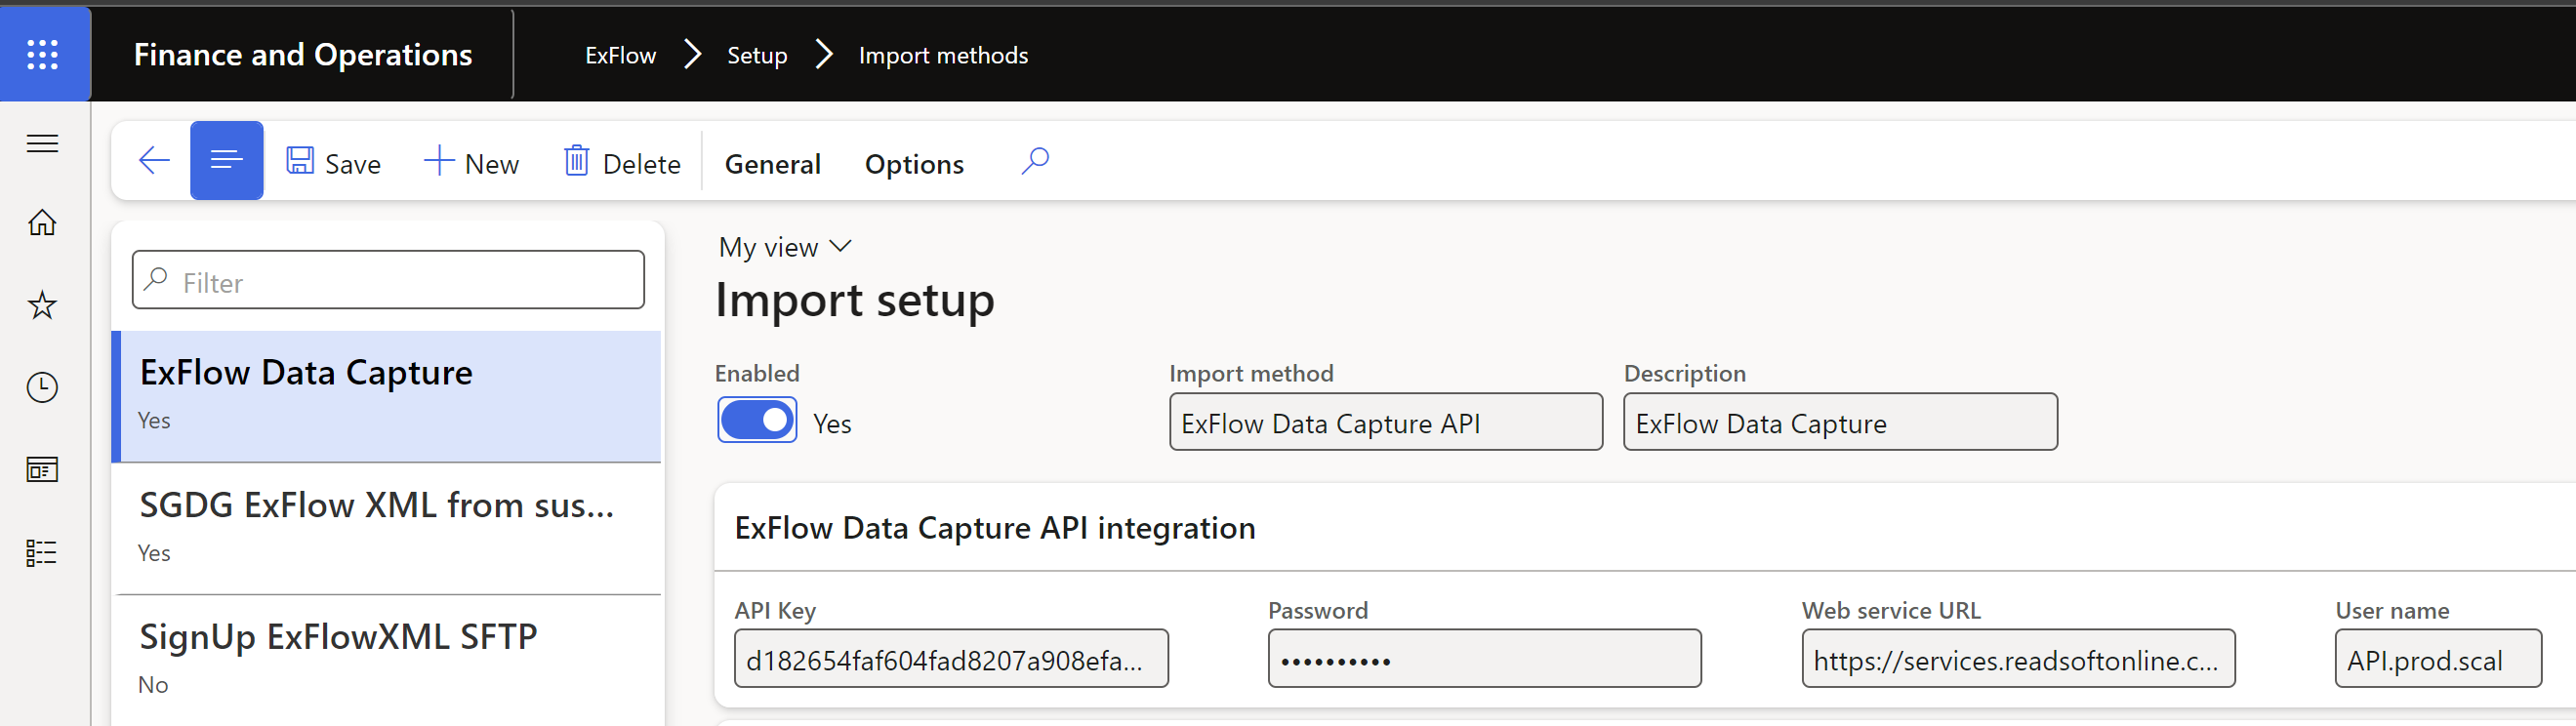Click the back arrow in action pane
Viewport: 2576px width, 726px height.
point(153,161)
